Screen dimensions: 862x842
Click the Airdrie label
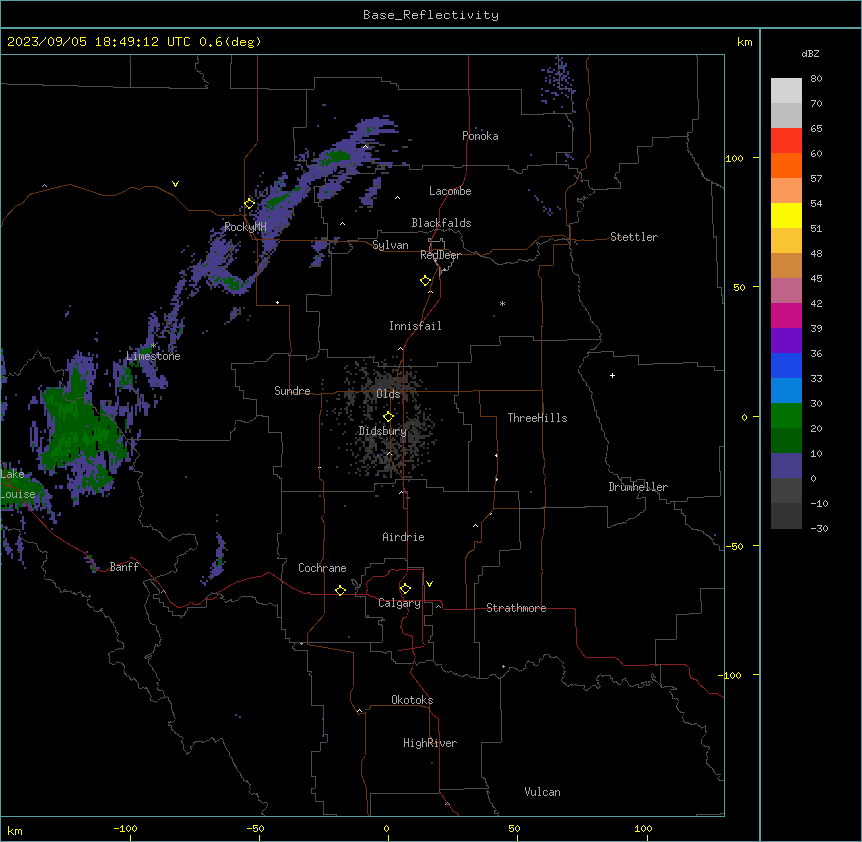(x=403, y=537)
